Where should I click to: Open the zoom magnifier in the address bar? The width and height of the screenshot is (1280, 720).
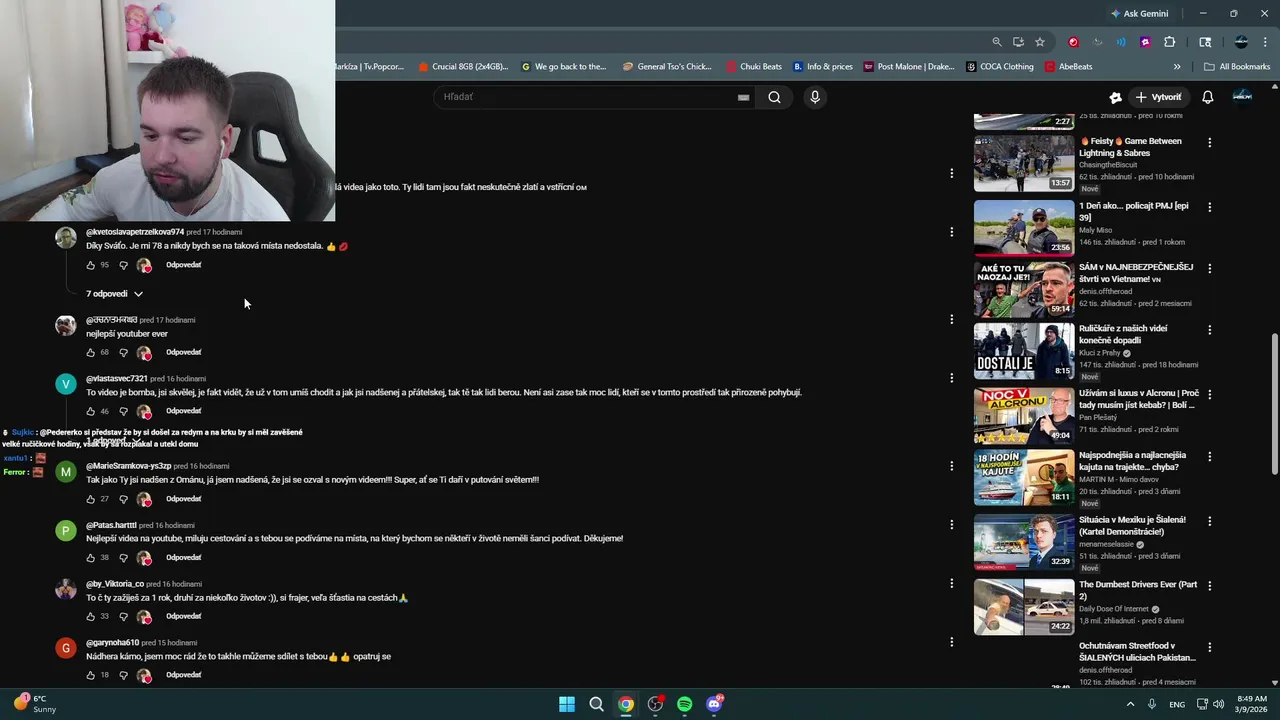coord(997,42)
